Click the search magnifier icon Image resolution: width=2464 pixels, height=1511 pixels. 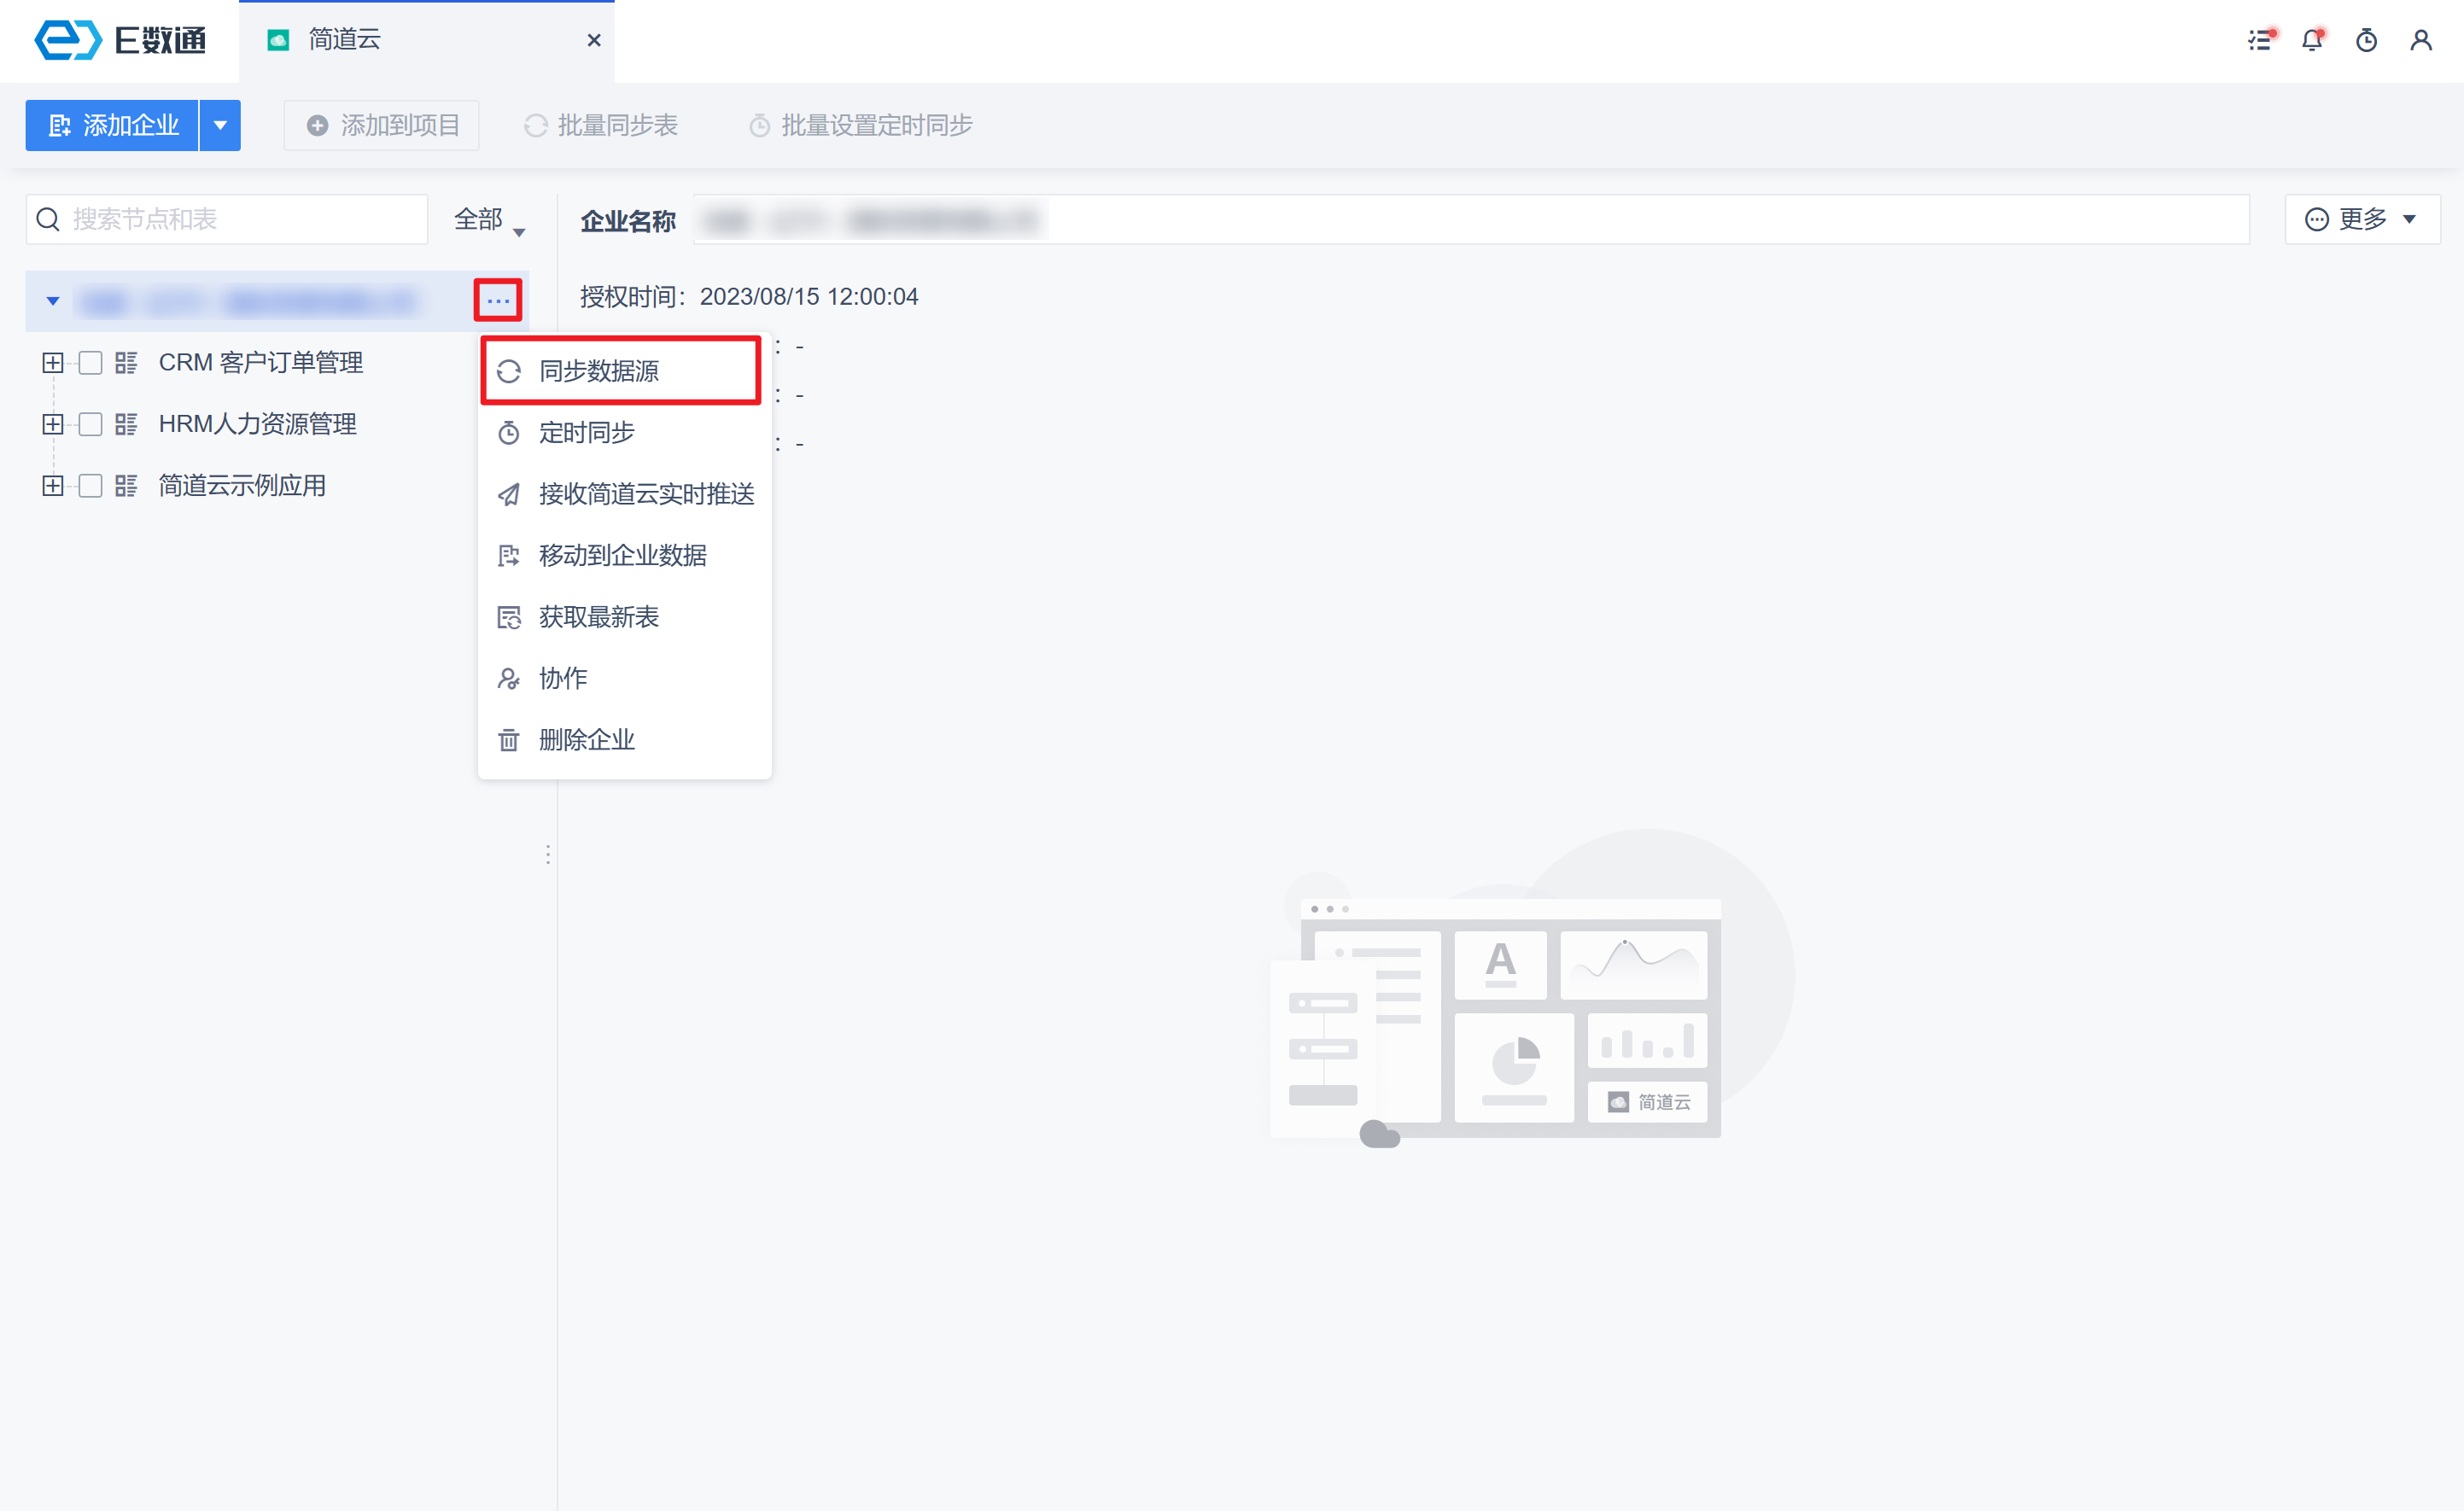tap(48, 219)
